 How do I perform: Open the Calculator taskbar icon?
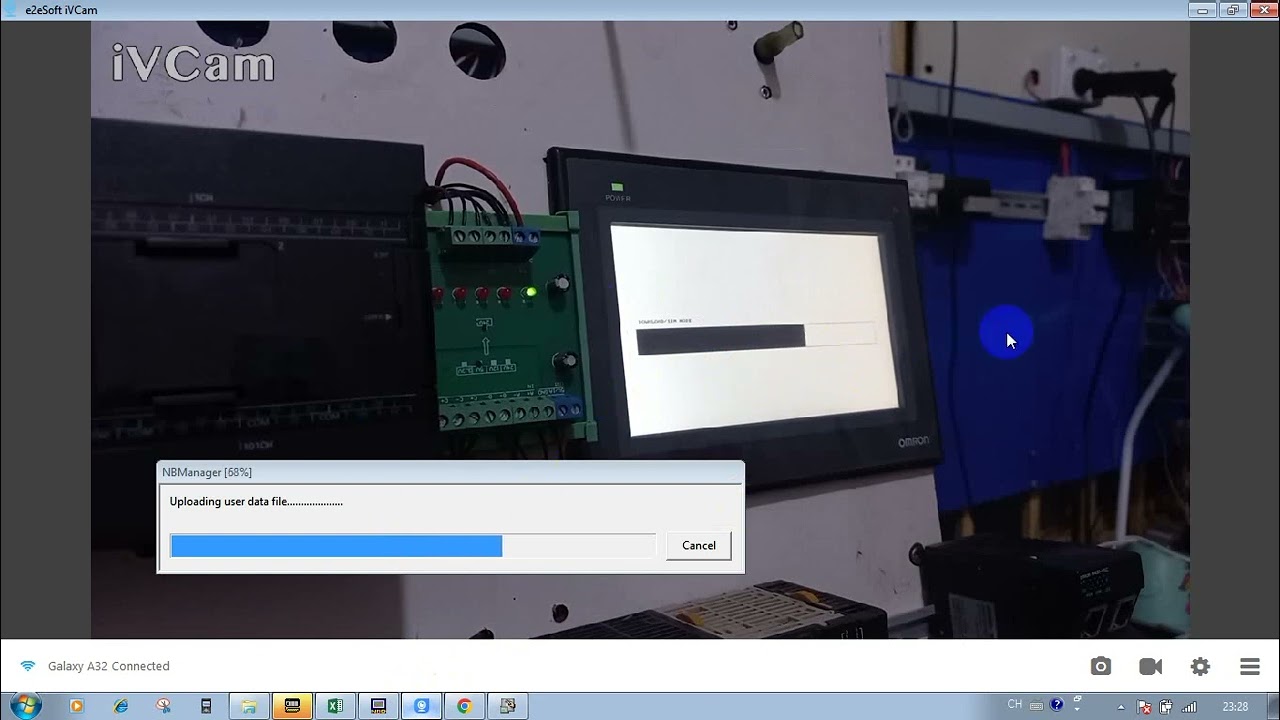pos(207,706)
